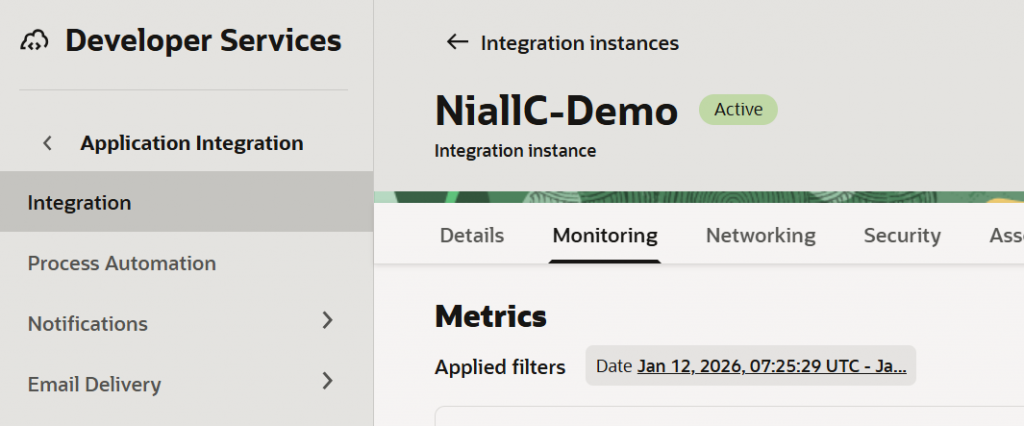Select the Monitoring tab
The height and width of the screenshot is (426, 1024).
[605, 236]
